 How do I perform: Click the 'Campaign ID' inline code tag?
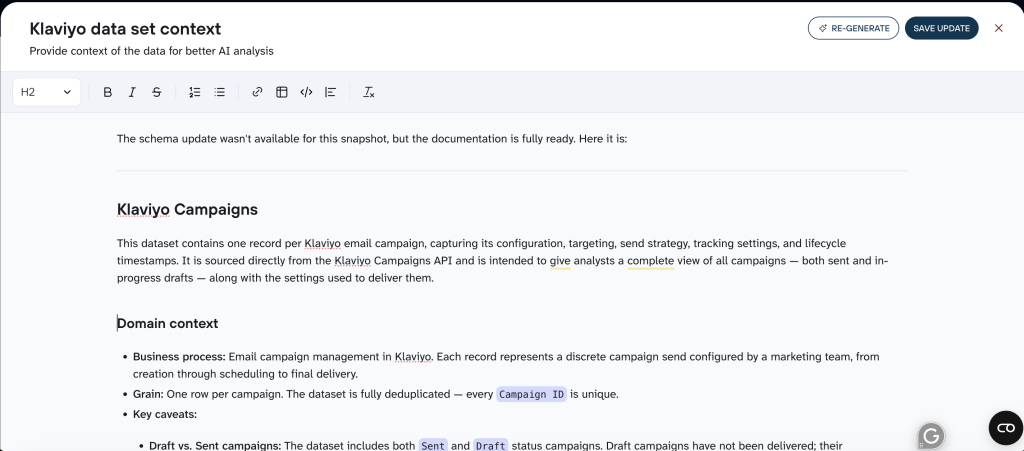click(x=532, y=394)
